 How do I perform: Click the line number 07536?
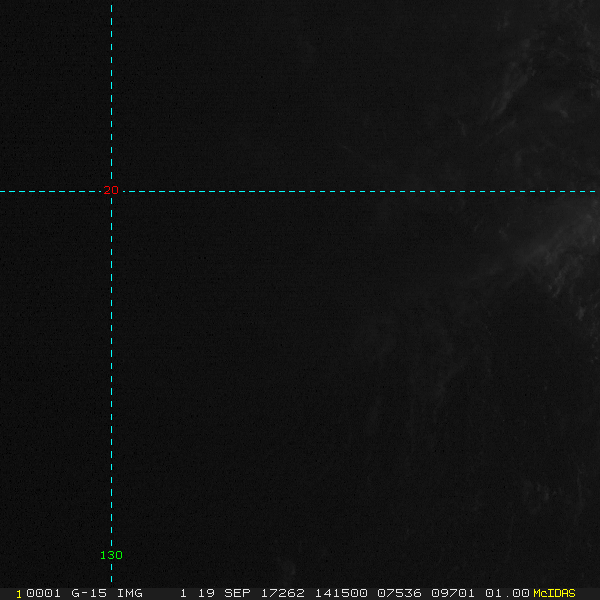coord(399,593)
